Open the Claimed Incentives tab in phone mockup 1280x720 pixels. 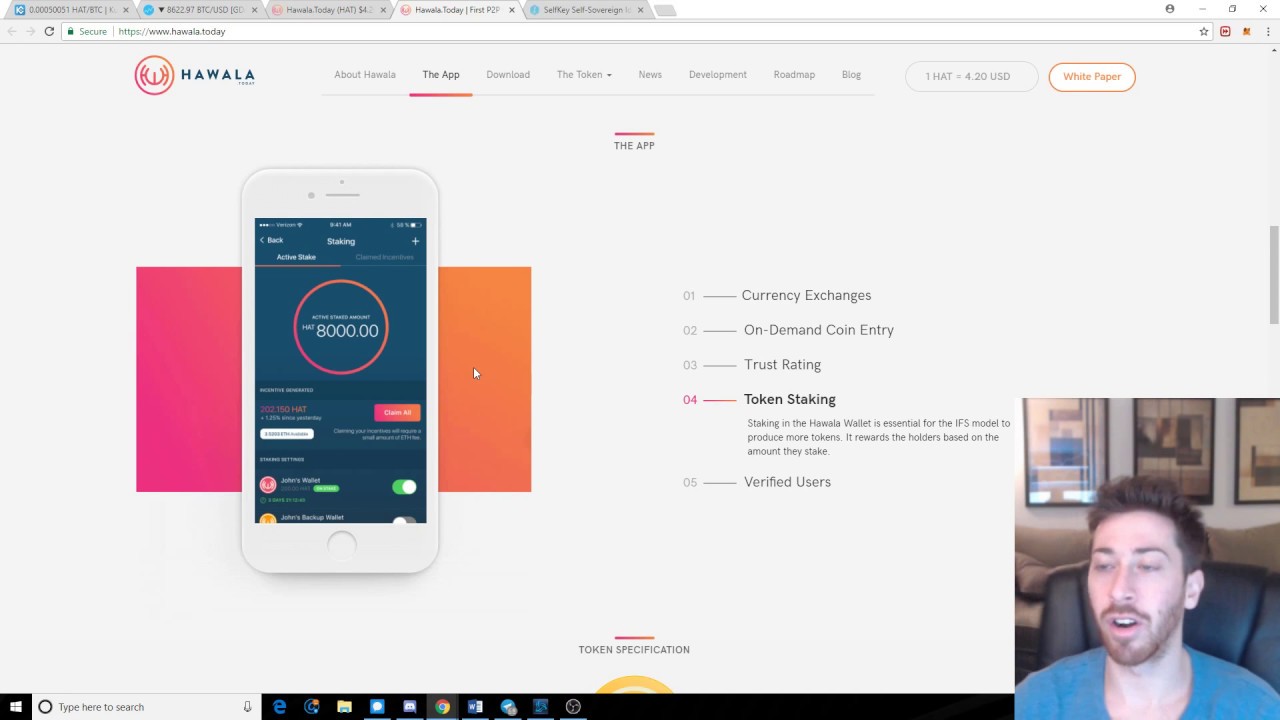[x=384, y=257]
